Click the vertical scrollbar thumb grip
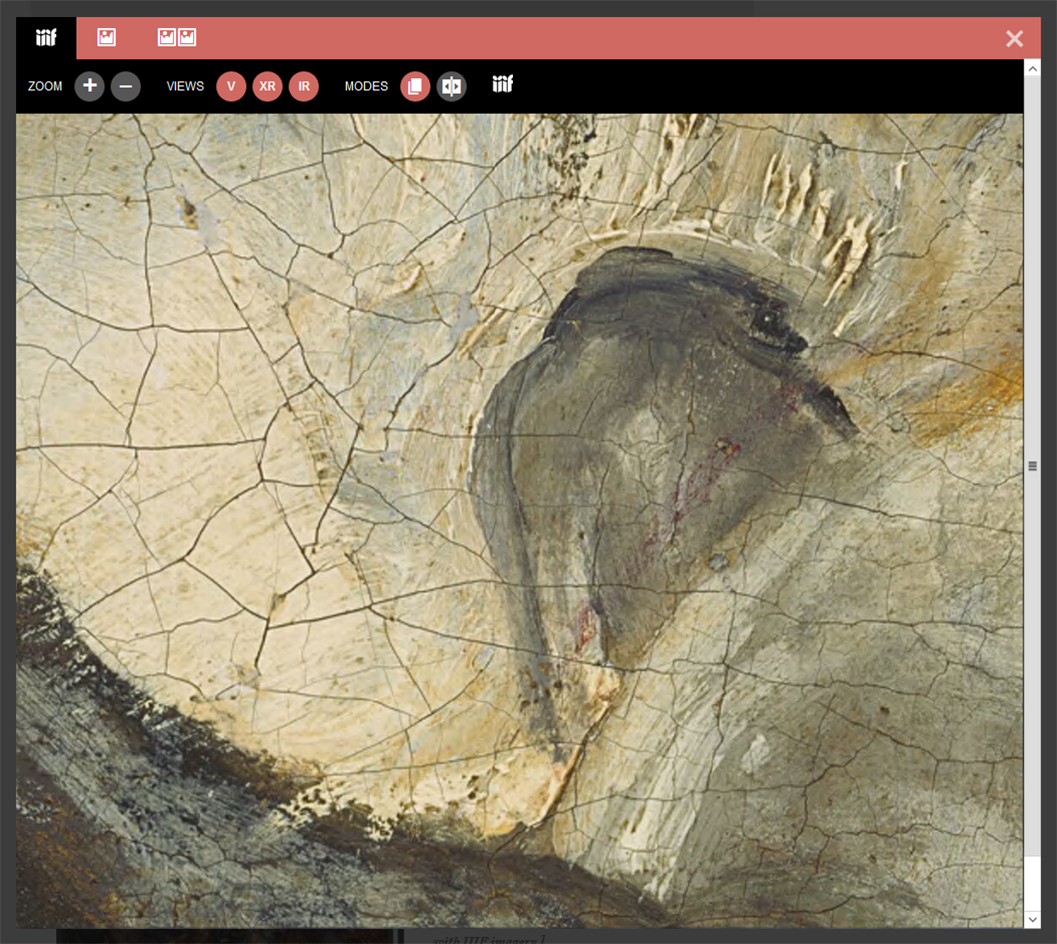 (x=1032, y=465)
